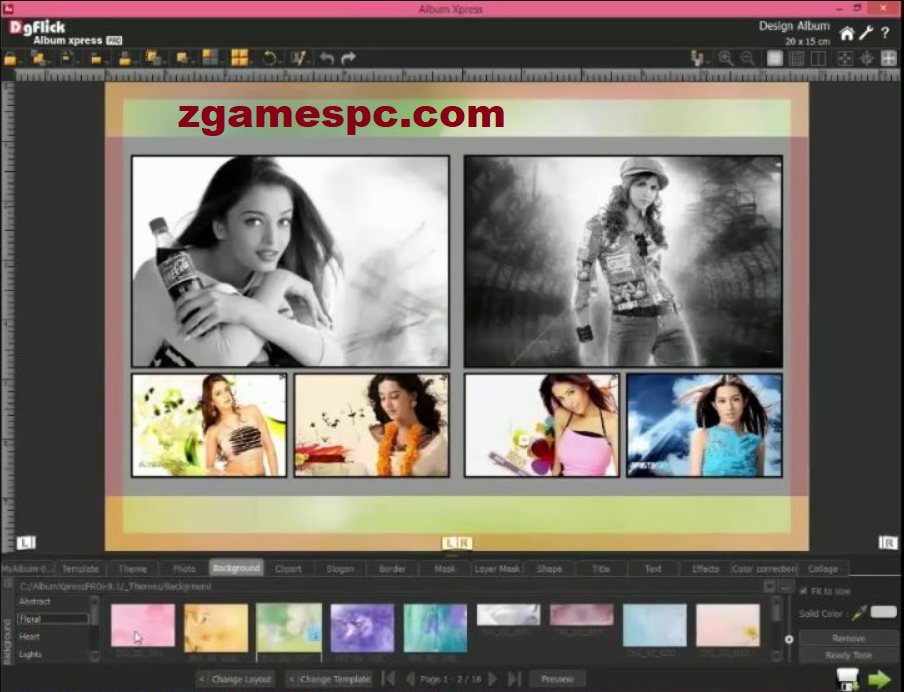Open the Effects tab

click(x=706, y=569)
